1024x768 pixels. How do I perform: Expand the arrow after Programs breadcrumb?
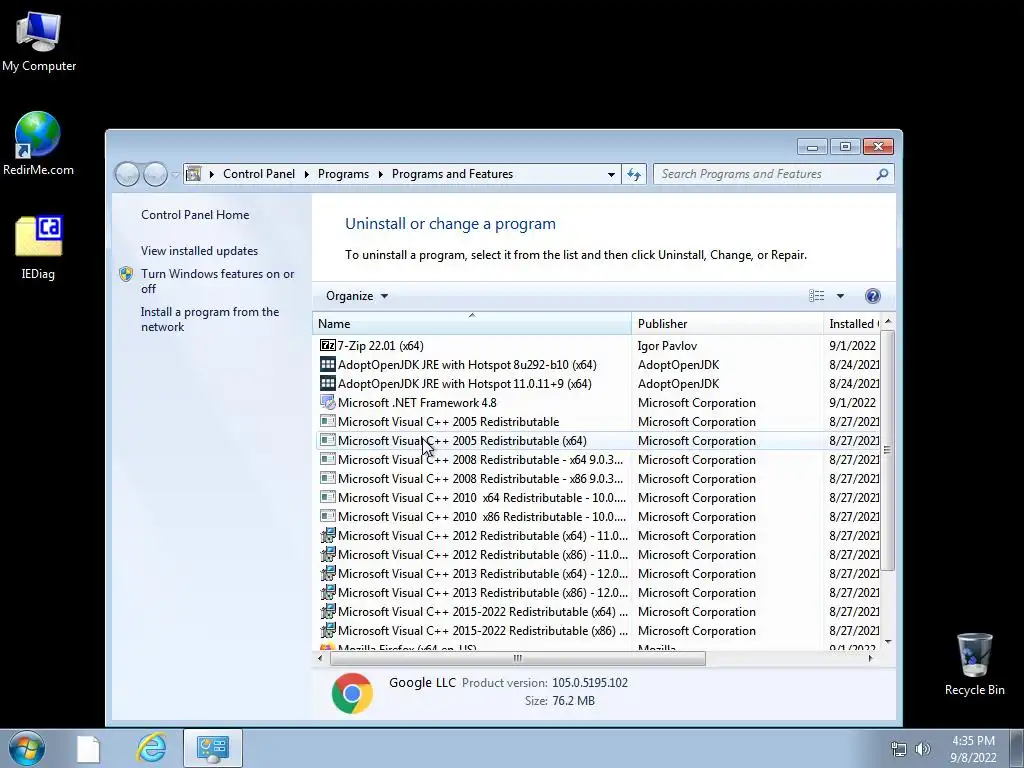[x=380, y=174]
